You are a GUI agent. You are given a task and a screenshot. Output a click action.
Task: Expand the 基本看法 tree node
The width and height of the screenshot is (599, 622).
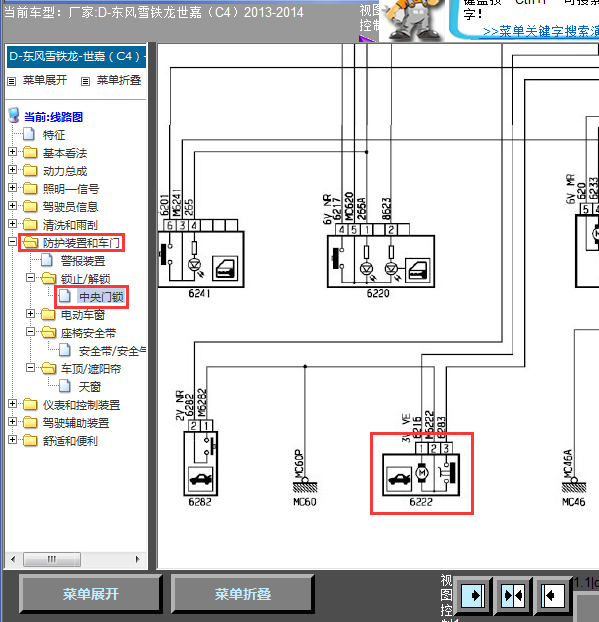12,152
